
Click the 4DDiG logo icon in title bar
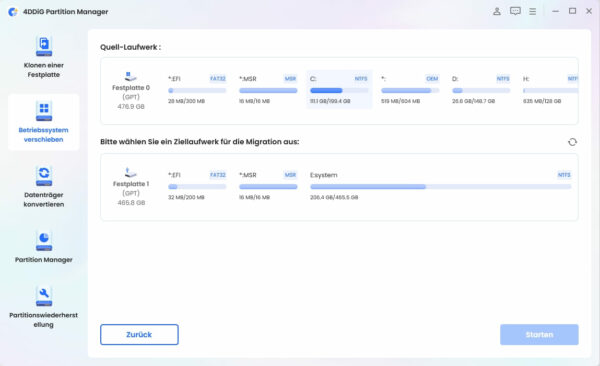(x=13, y=12)
